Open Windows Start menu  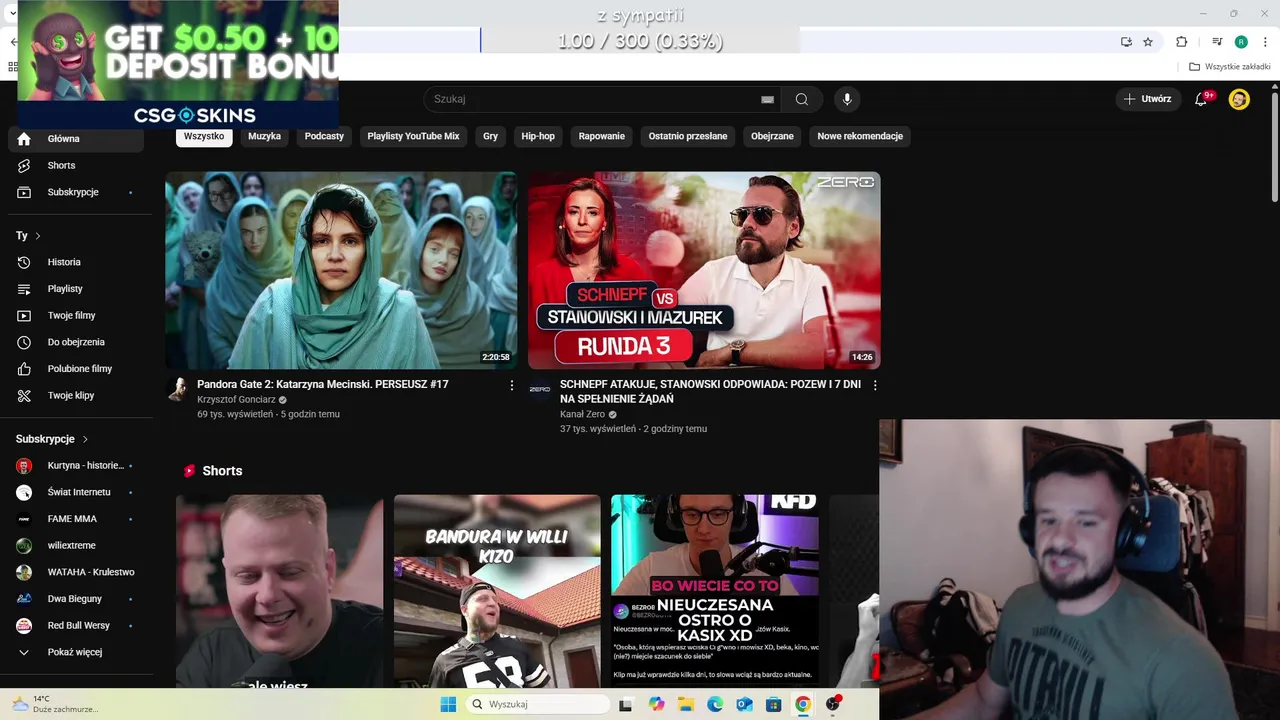[448, 704]
